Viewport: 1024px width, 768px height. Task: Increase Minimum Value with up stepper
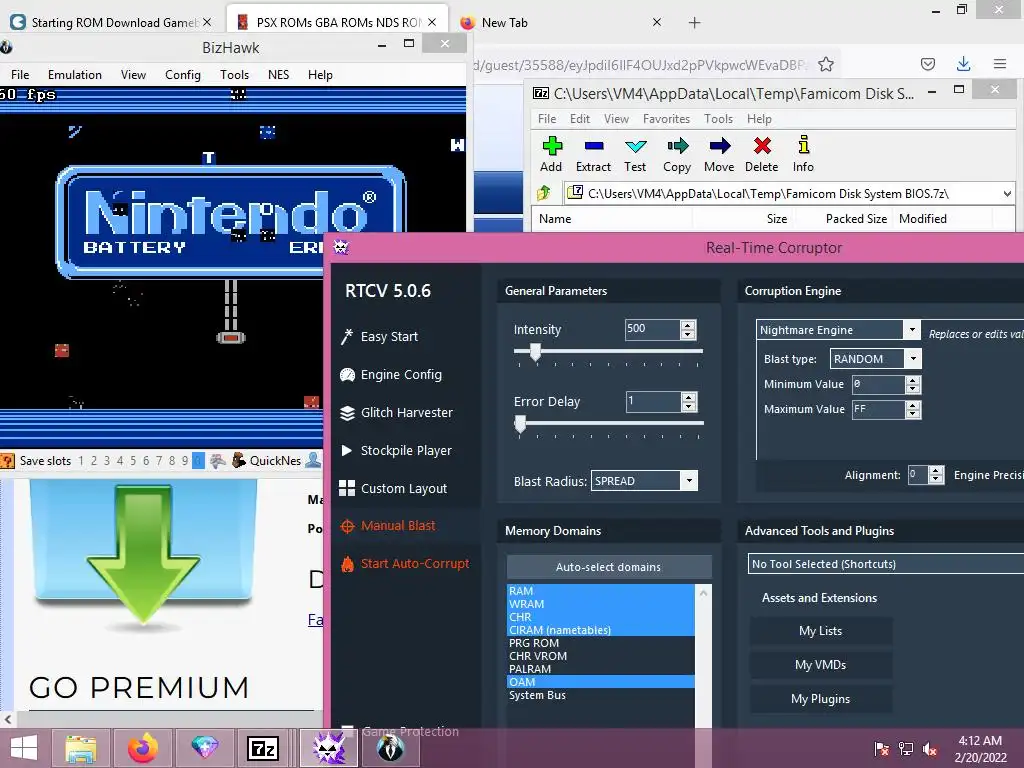[x=913, y=379]
